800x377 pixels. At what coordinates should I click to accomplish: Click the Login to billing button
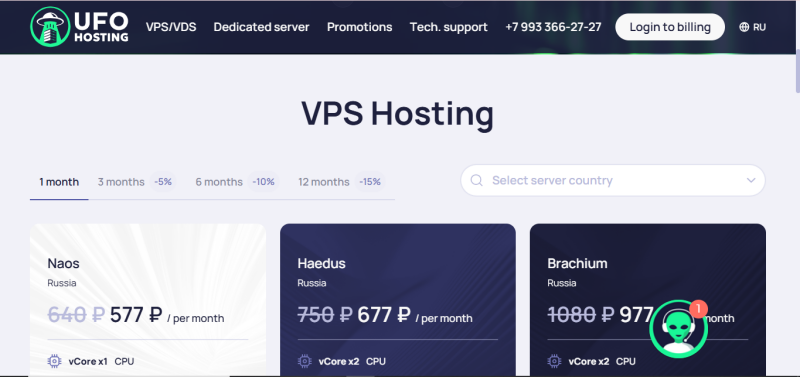tap(670, 27)
